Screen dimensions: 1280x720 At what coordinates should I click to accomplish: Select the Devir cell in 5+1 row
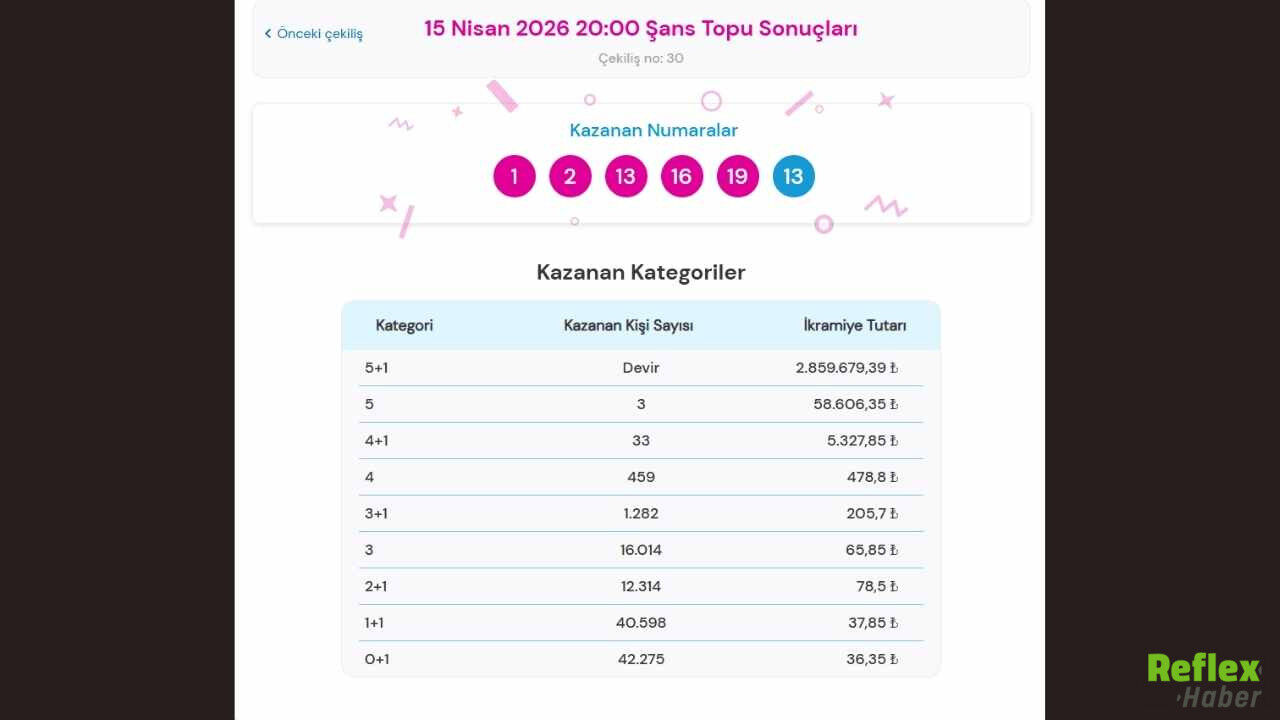point(641,368)
